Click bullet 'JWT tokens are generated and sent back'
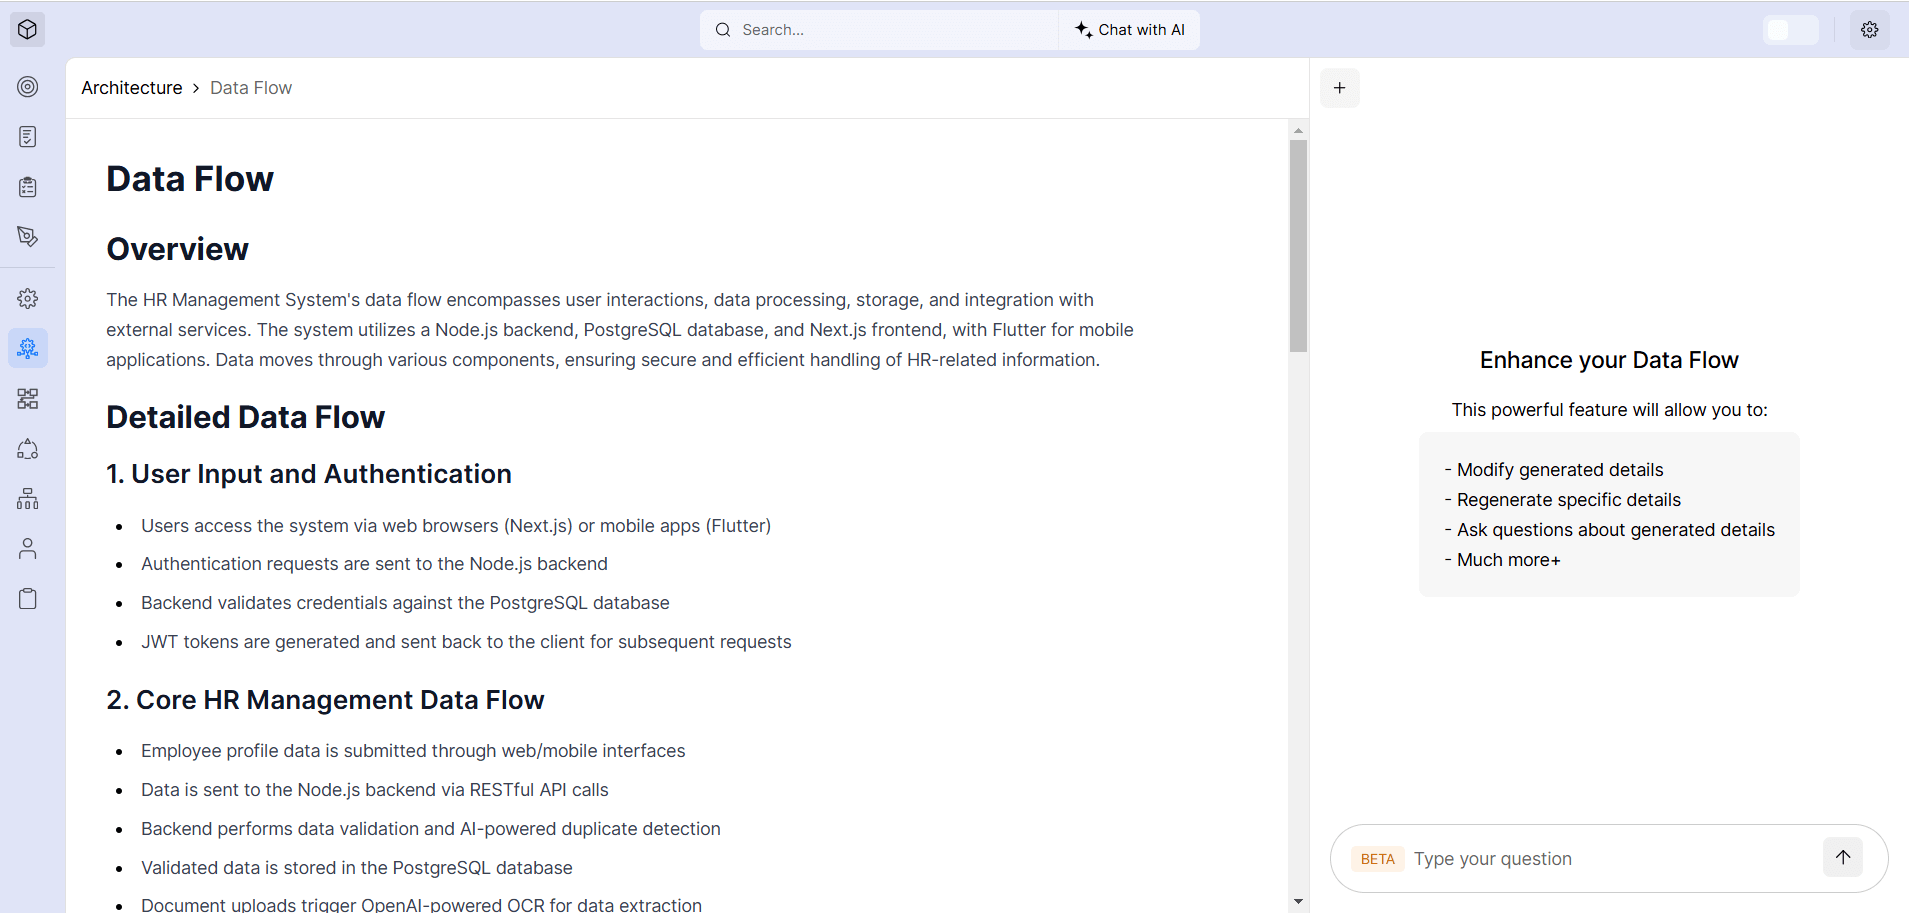This screenshot has height=913, width=1909. 466,642
